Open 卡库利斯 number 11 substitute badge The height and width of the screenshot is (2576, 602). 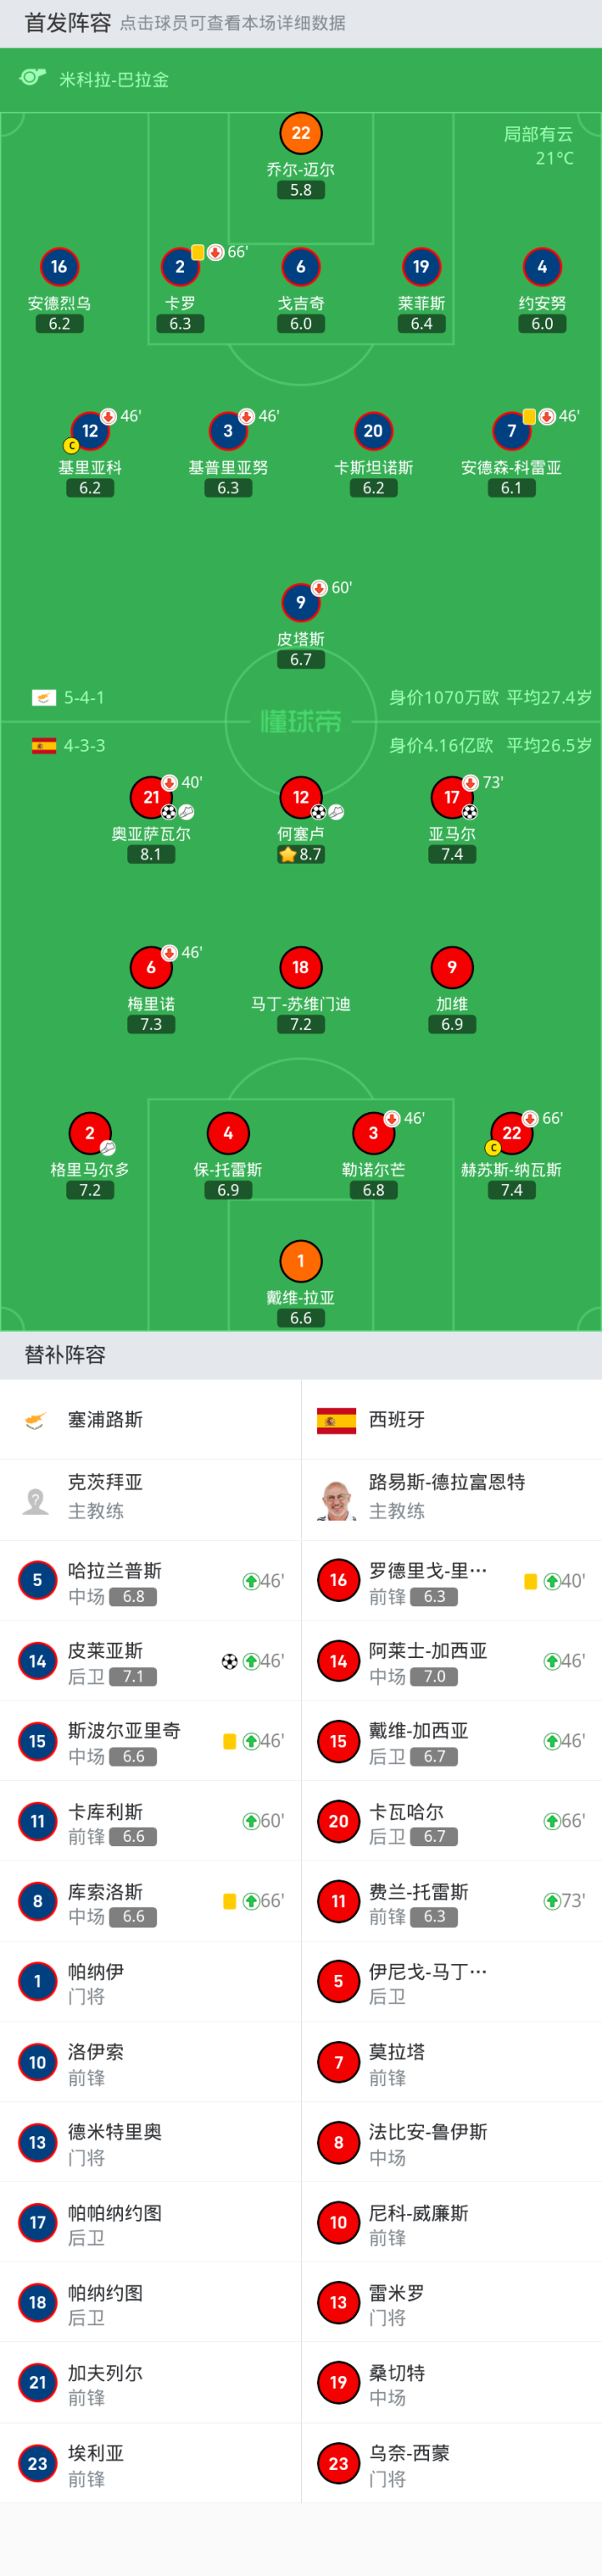tap(38, 1821)
